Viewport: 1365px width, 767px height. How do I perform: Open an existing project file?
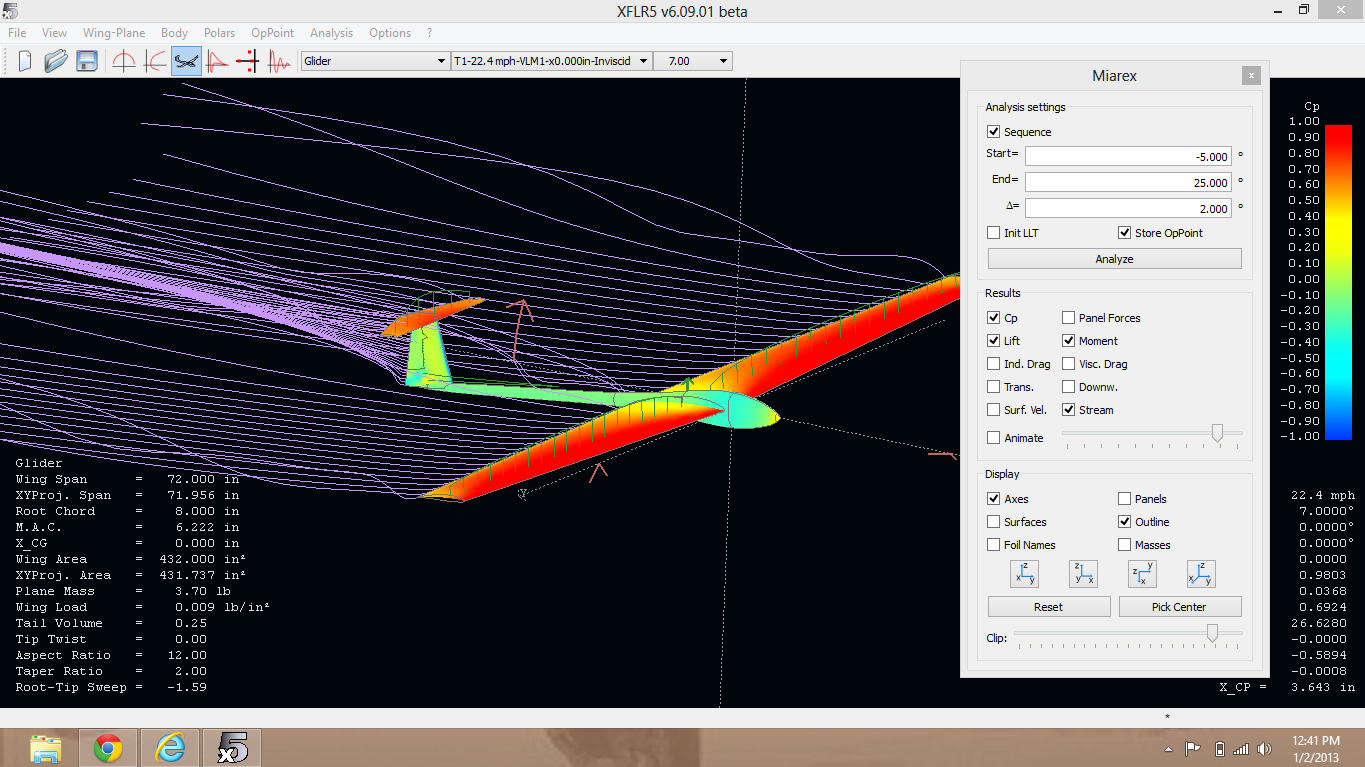tap(56, 60)
